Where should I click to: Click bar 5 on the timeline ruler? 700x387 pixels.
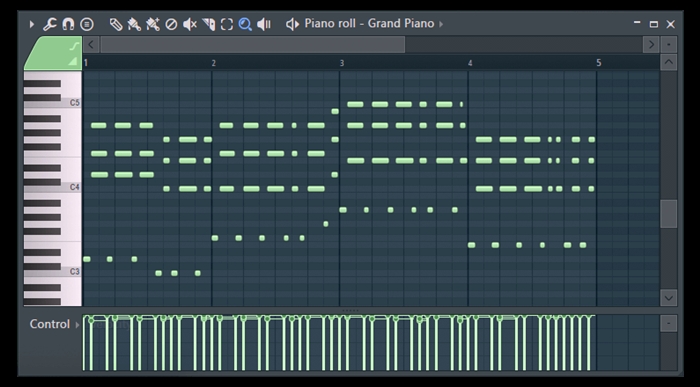[x=599, y=63]
